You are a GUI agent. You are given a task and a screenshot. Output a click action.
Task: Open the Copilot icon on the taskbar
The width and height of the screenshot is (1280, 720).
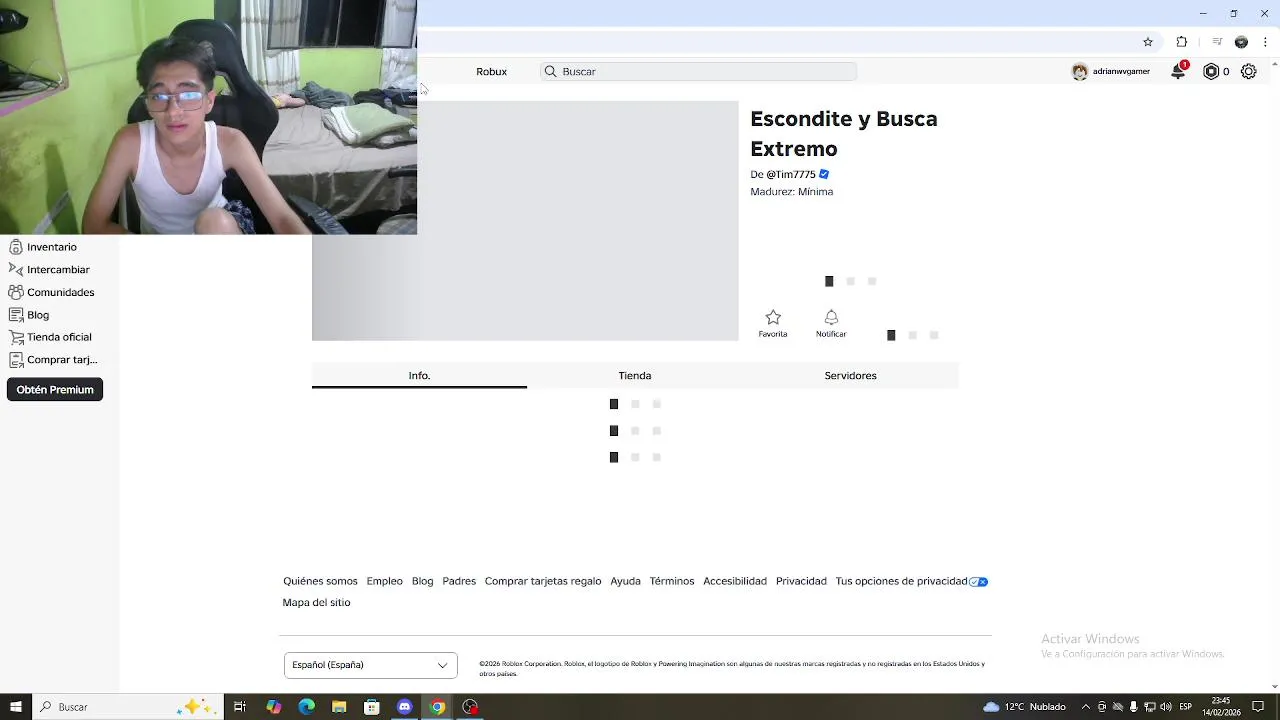pos(273,707)
